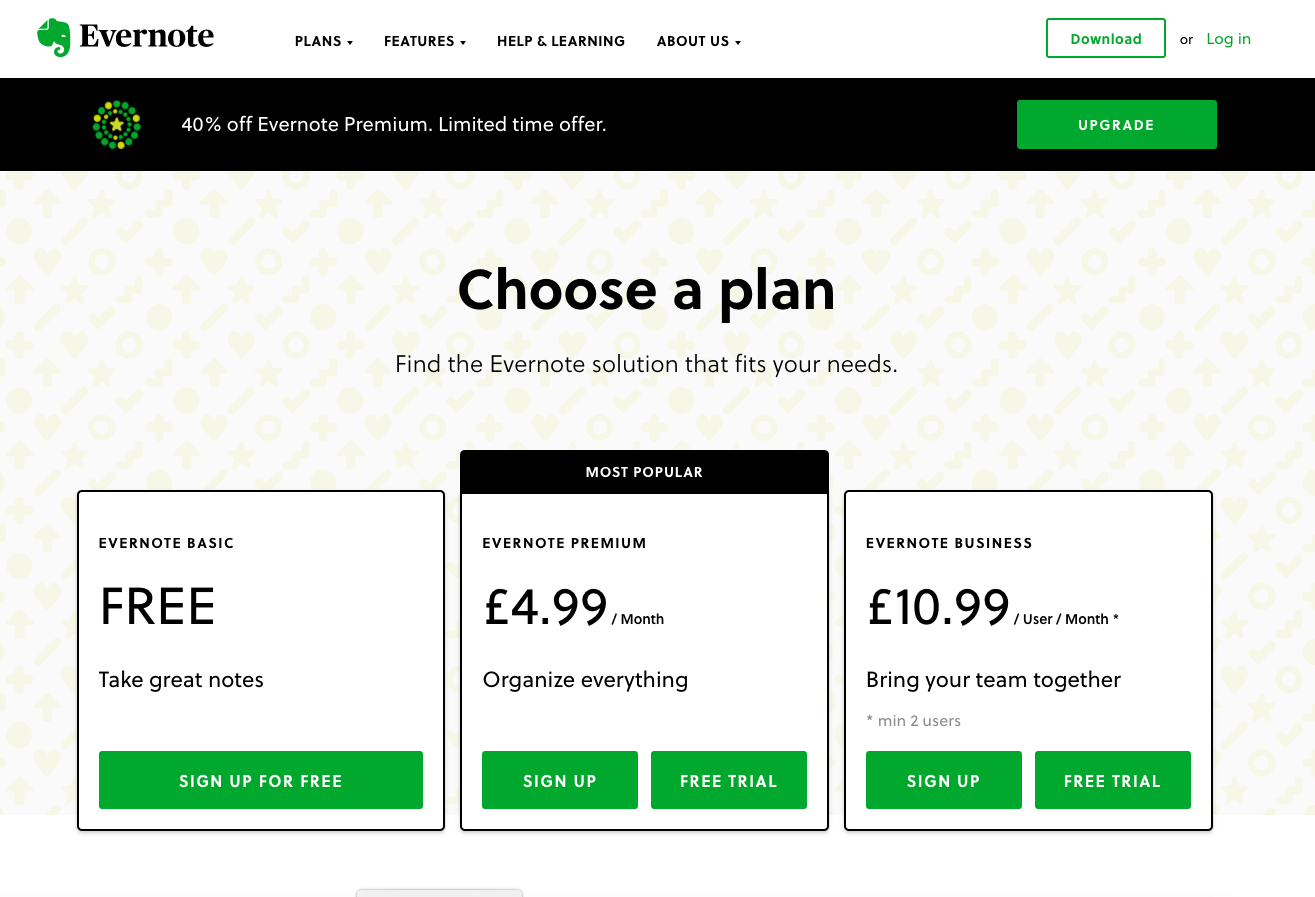
Task: Sign up for Evernote Premium
Action: point(559,780)
